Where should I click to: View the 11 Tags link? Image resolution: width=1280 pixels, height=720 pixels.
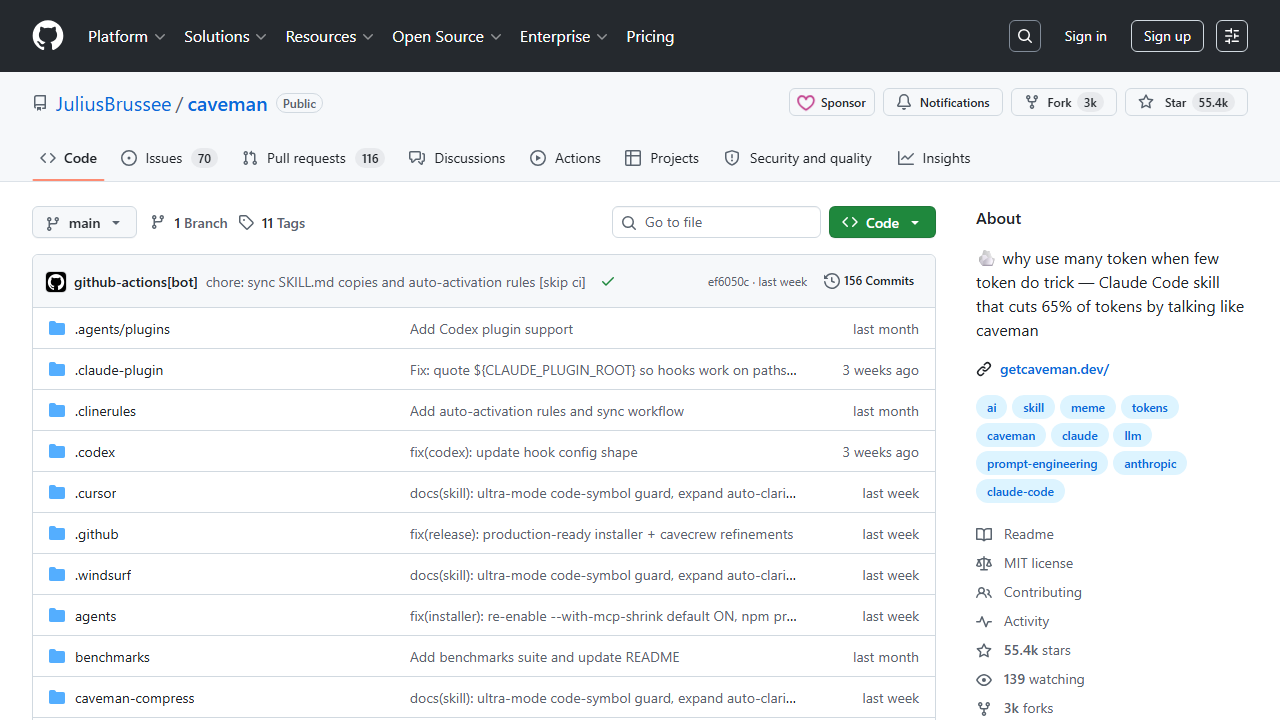click(x=272, y=223)
